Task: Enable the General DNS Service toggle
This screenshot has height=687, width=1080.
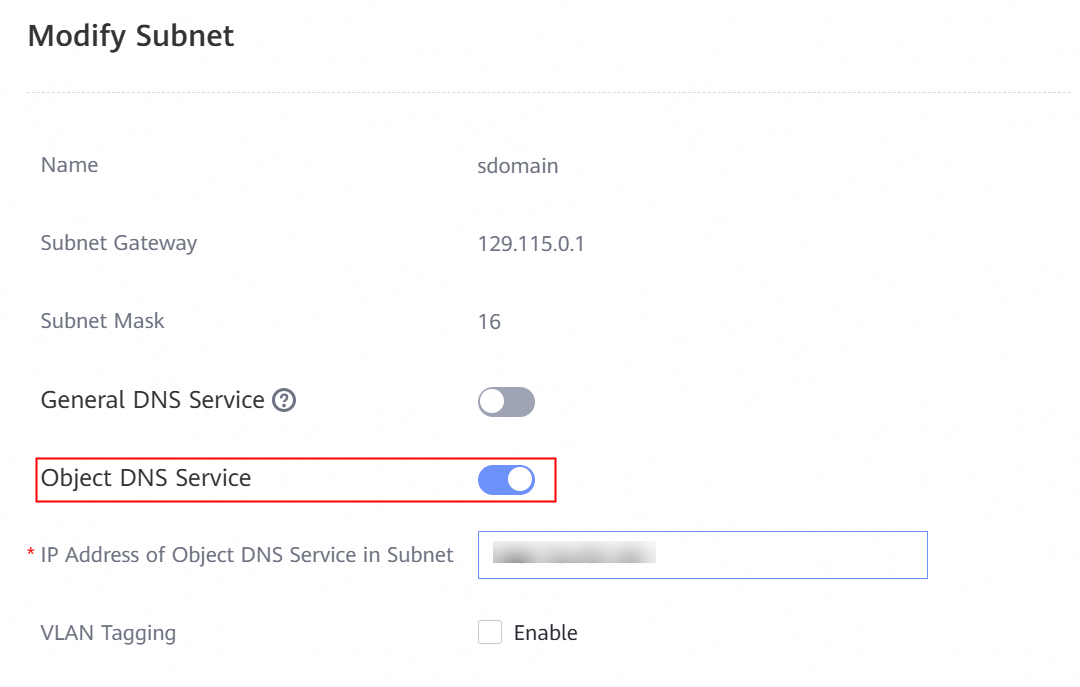Action: click(x=506, y=402)
